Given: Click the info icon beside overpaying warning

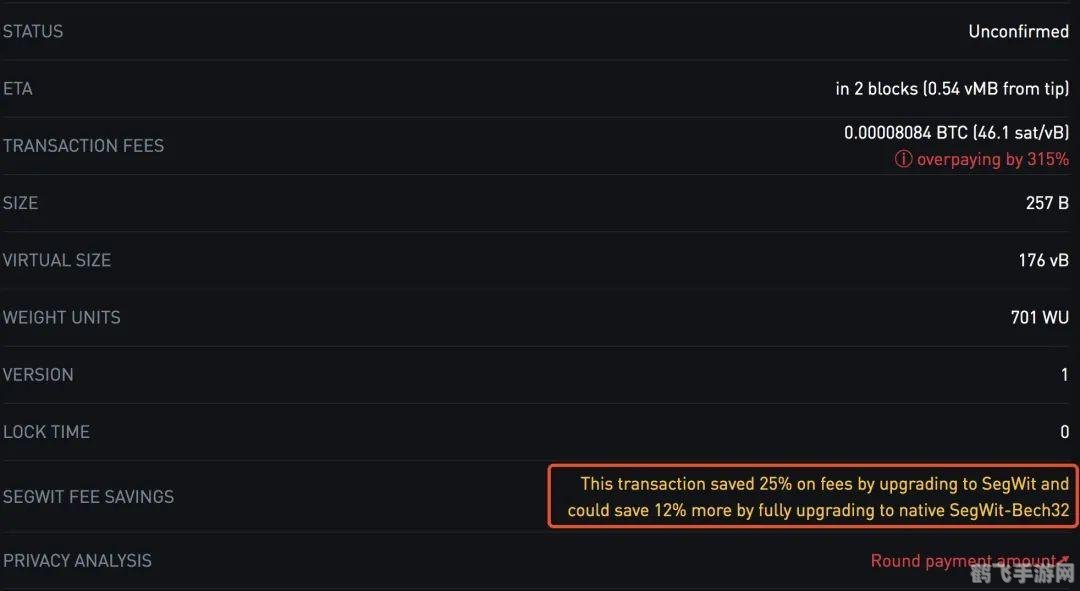Looking at the screenshot, I should 903,160.
